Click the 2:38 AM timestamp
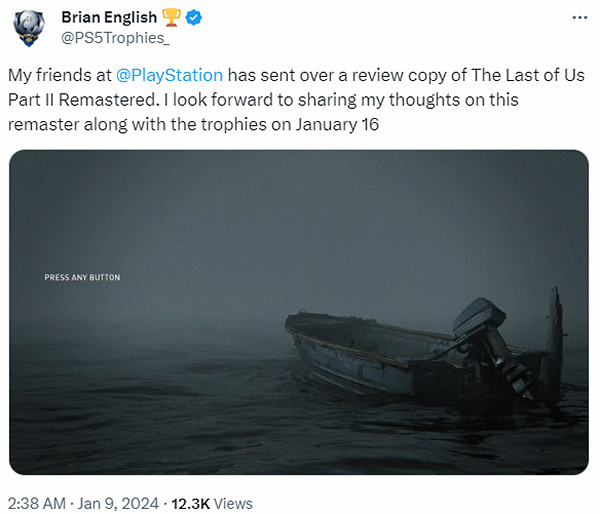600x514 pixels. (36, 503)
